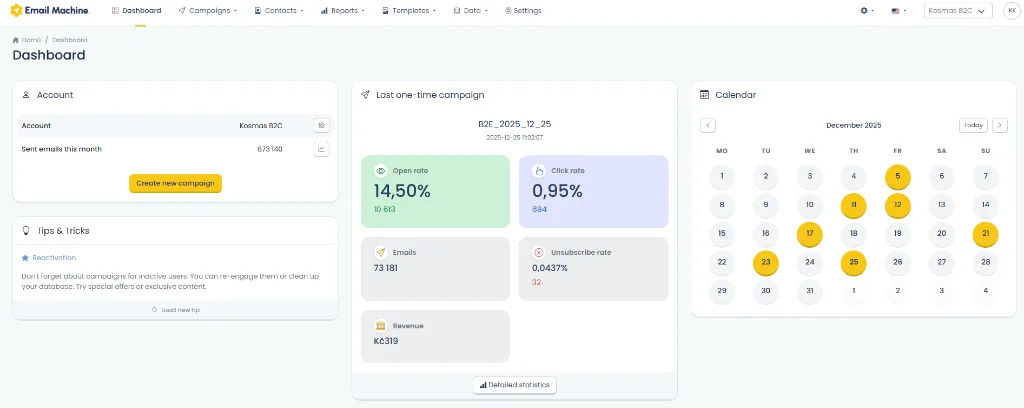
Task: Open Detailed statistics
Action: coord(515,385)
